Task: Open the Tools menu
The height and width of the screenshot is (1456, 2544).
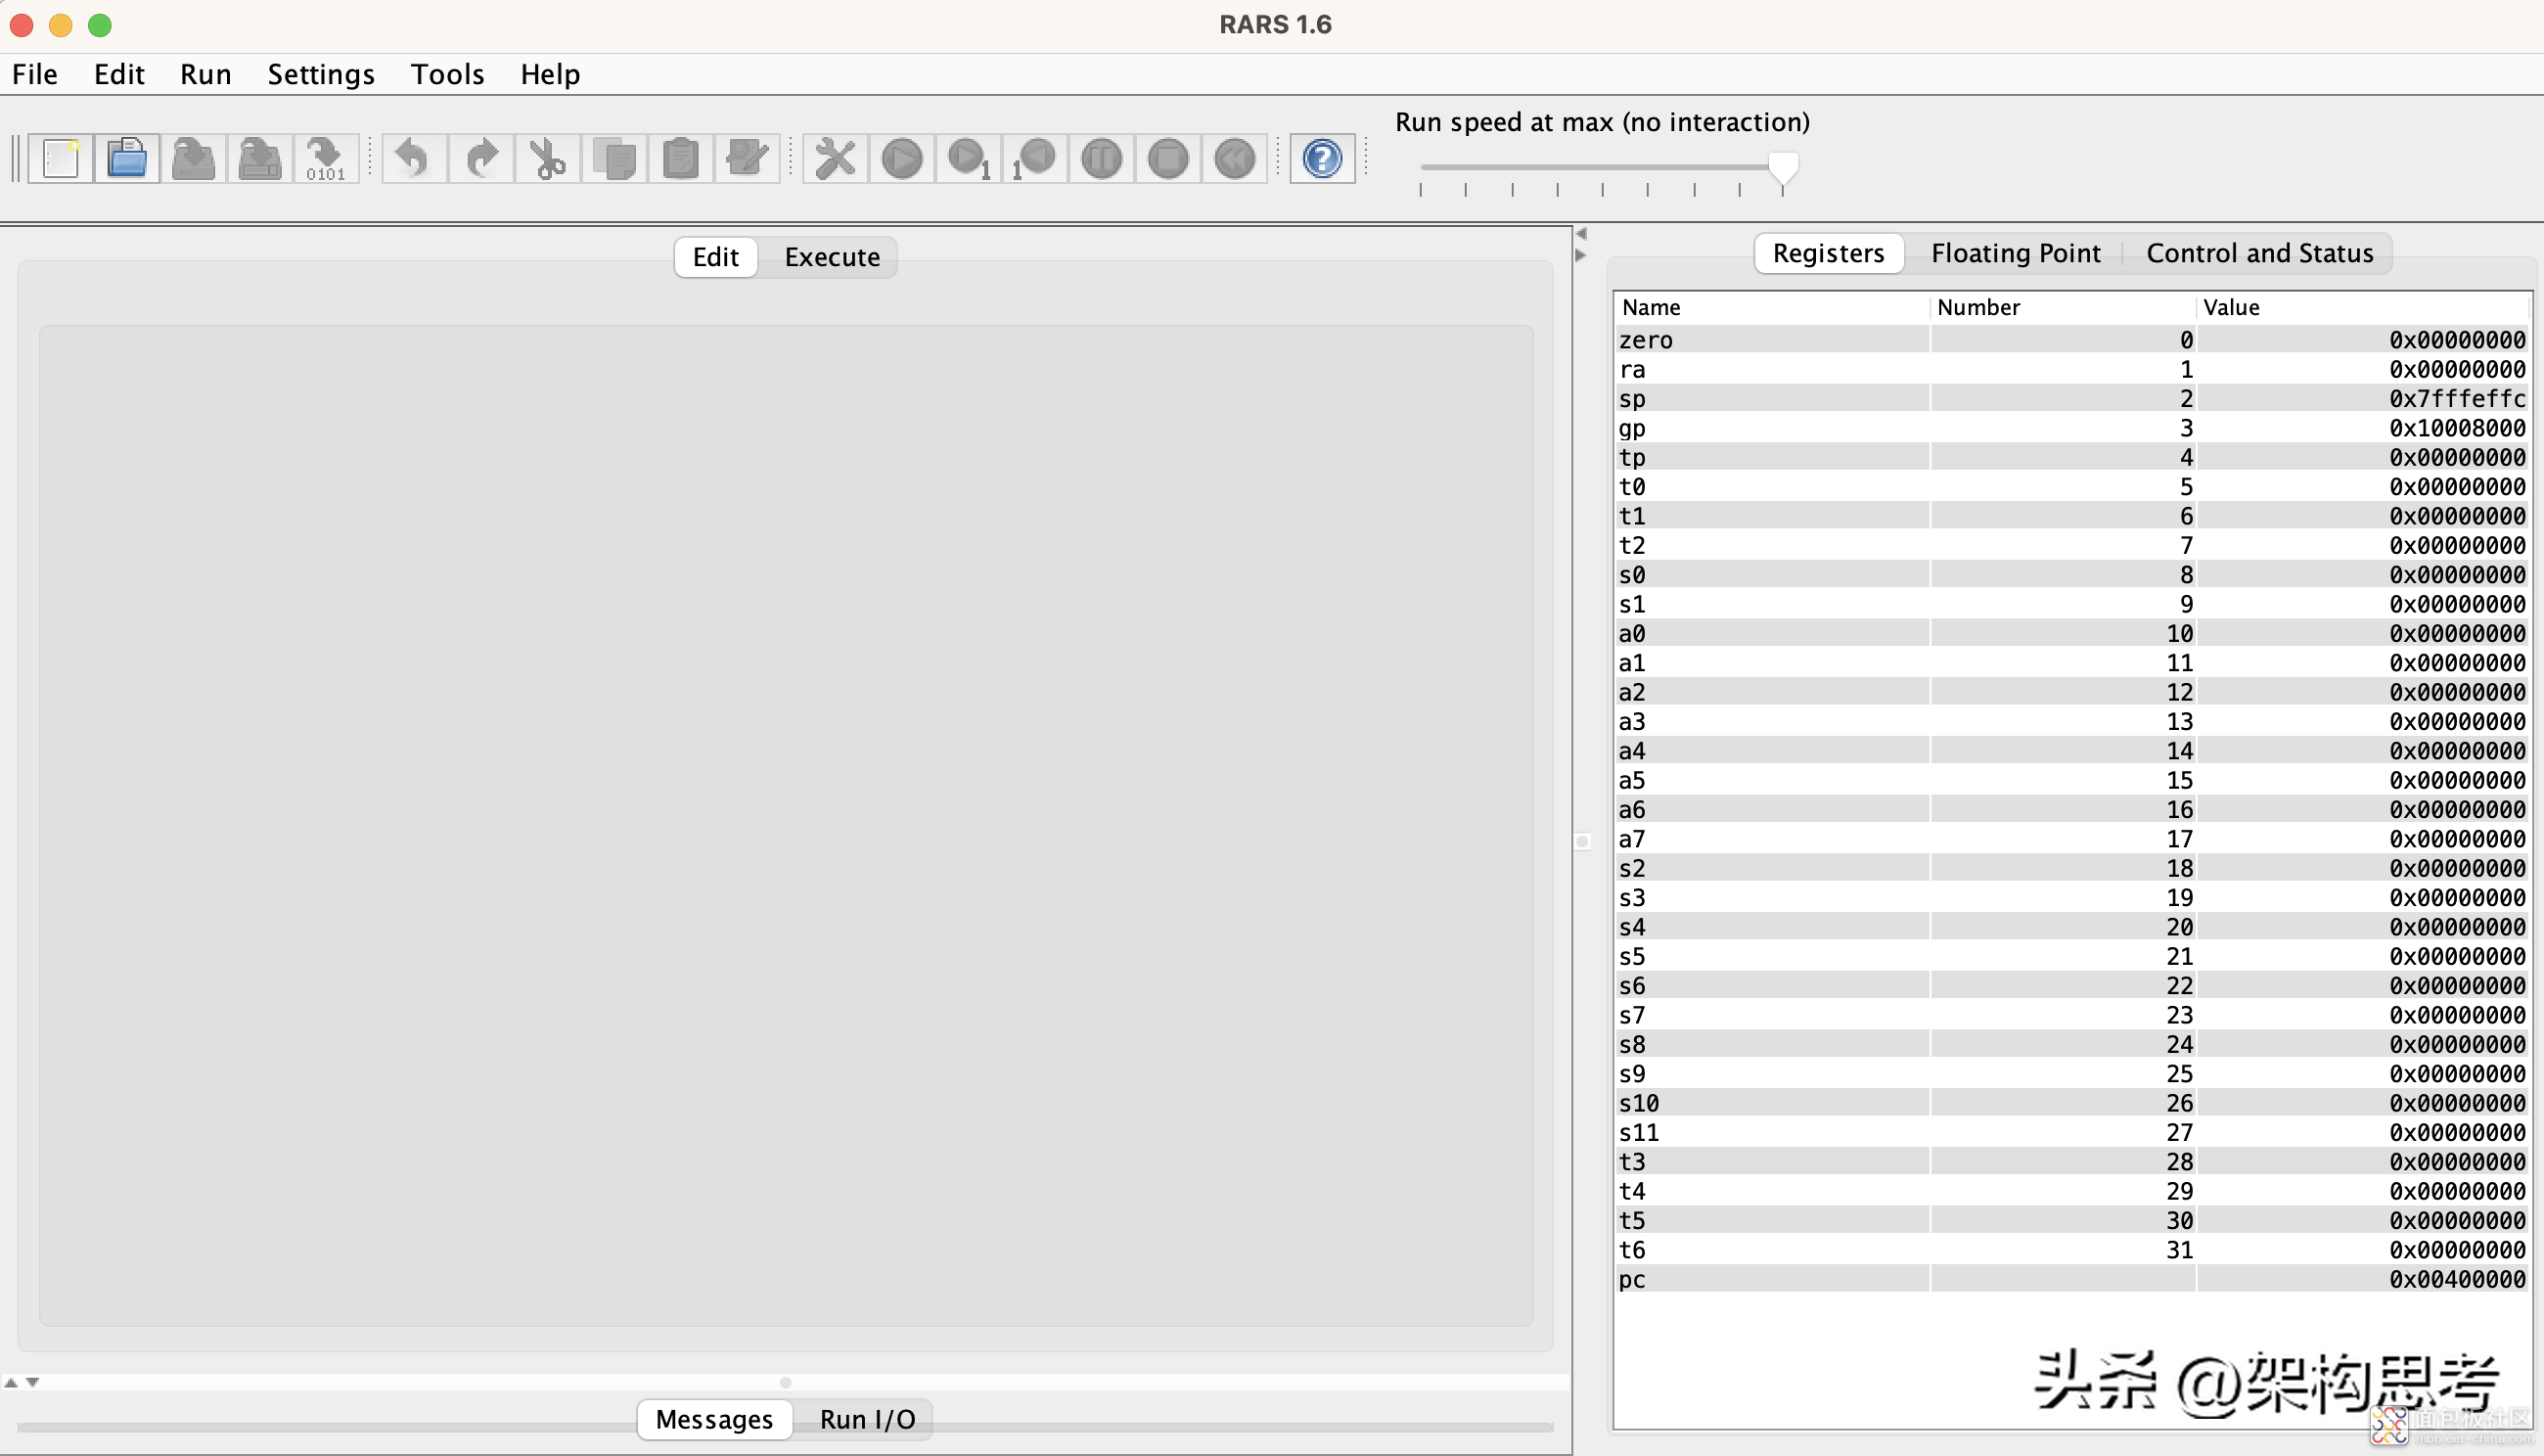Action: (447, 74)
